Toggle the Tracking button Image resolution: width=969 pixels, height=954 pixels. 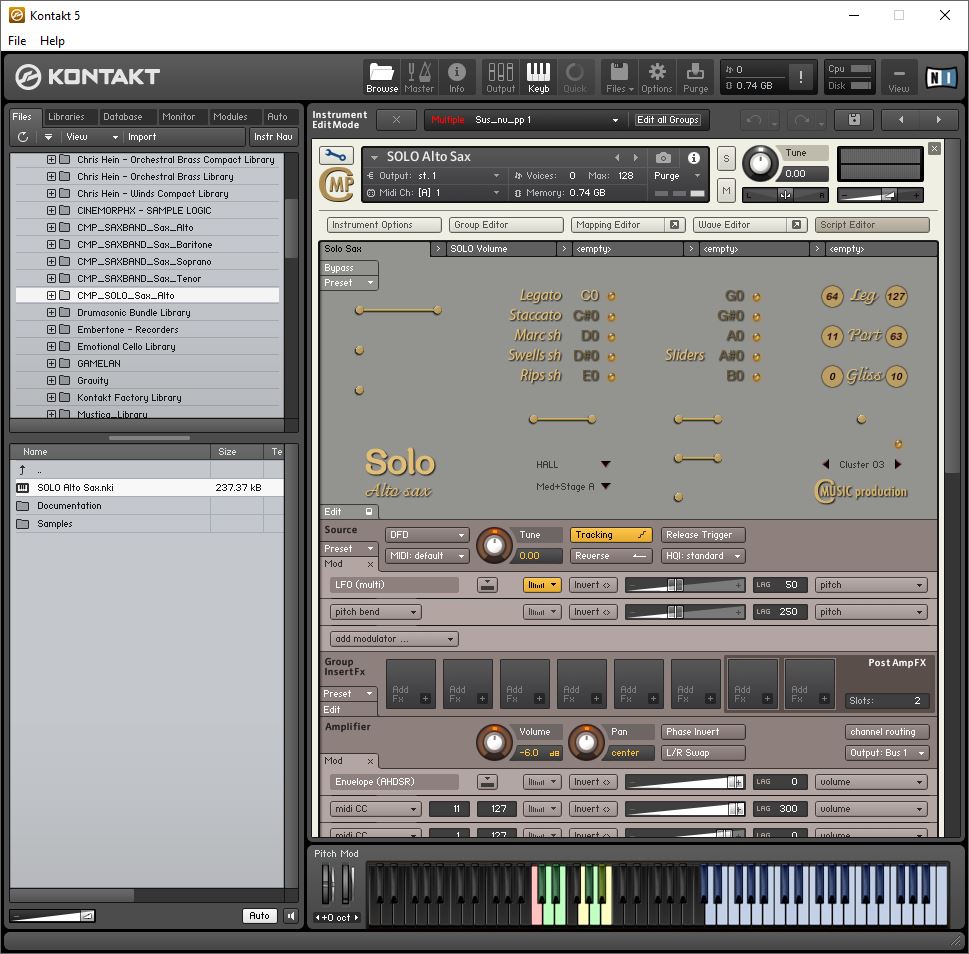(611, 534)
